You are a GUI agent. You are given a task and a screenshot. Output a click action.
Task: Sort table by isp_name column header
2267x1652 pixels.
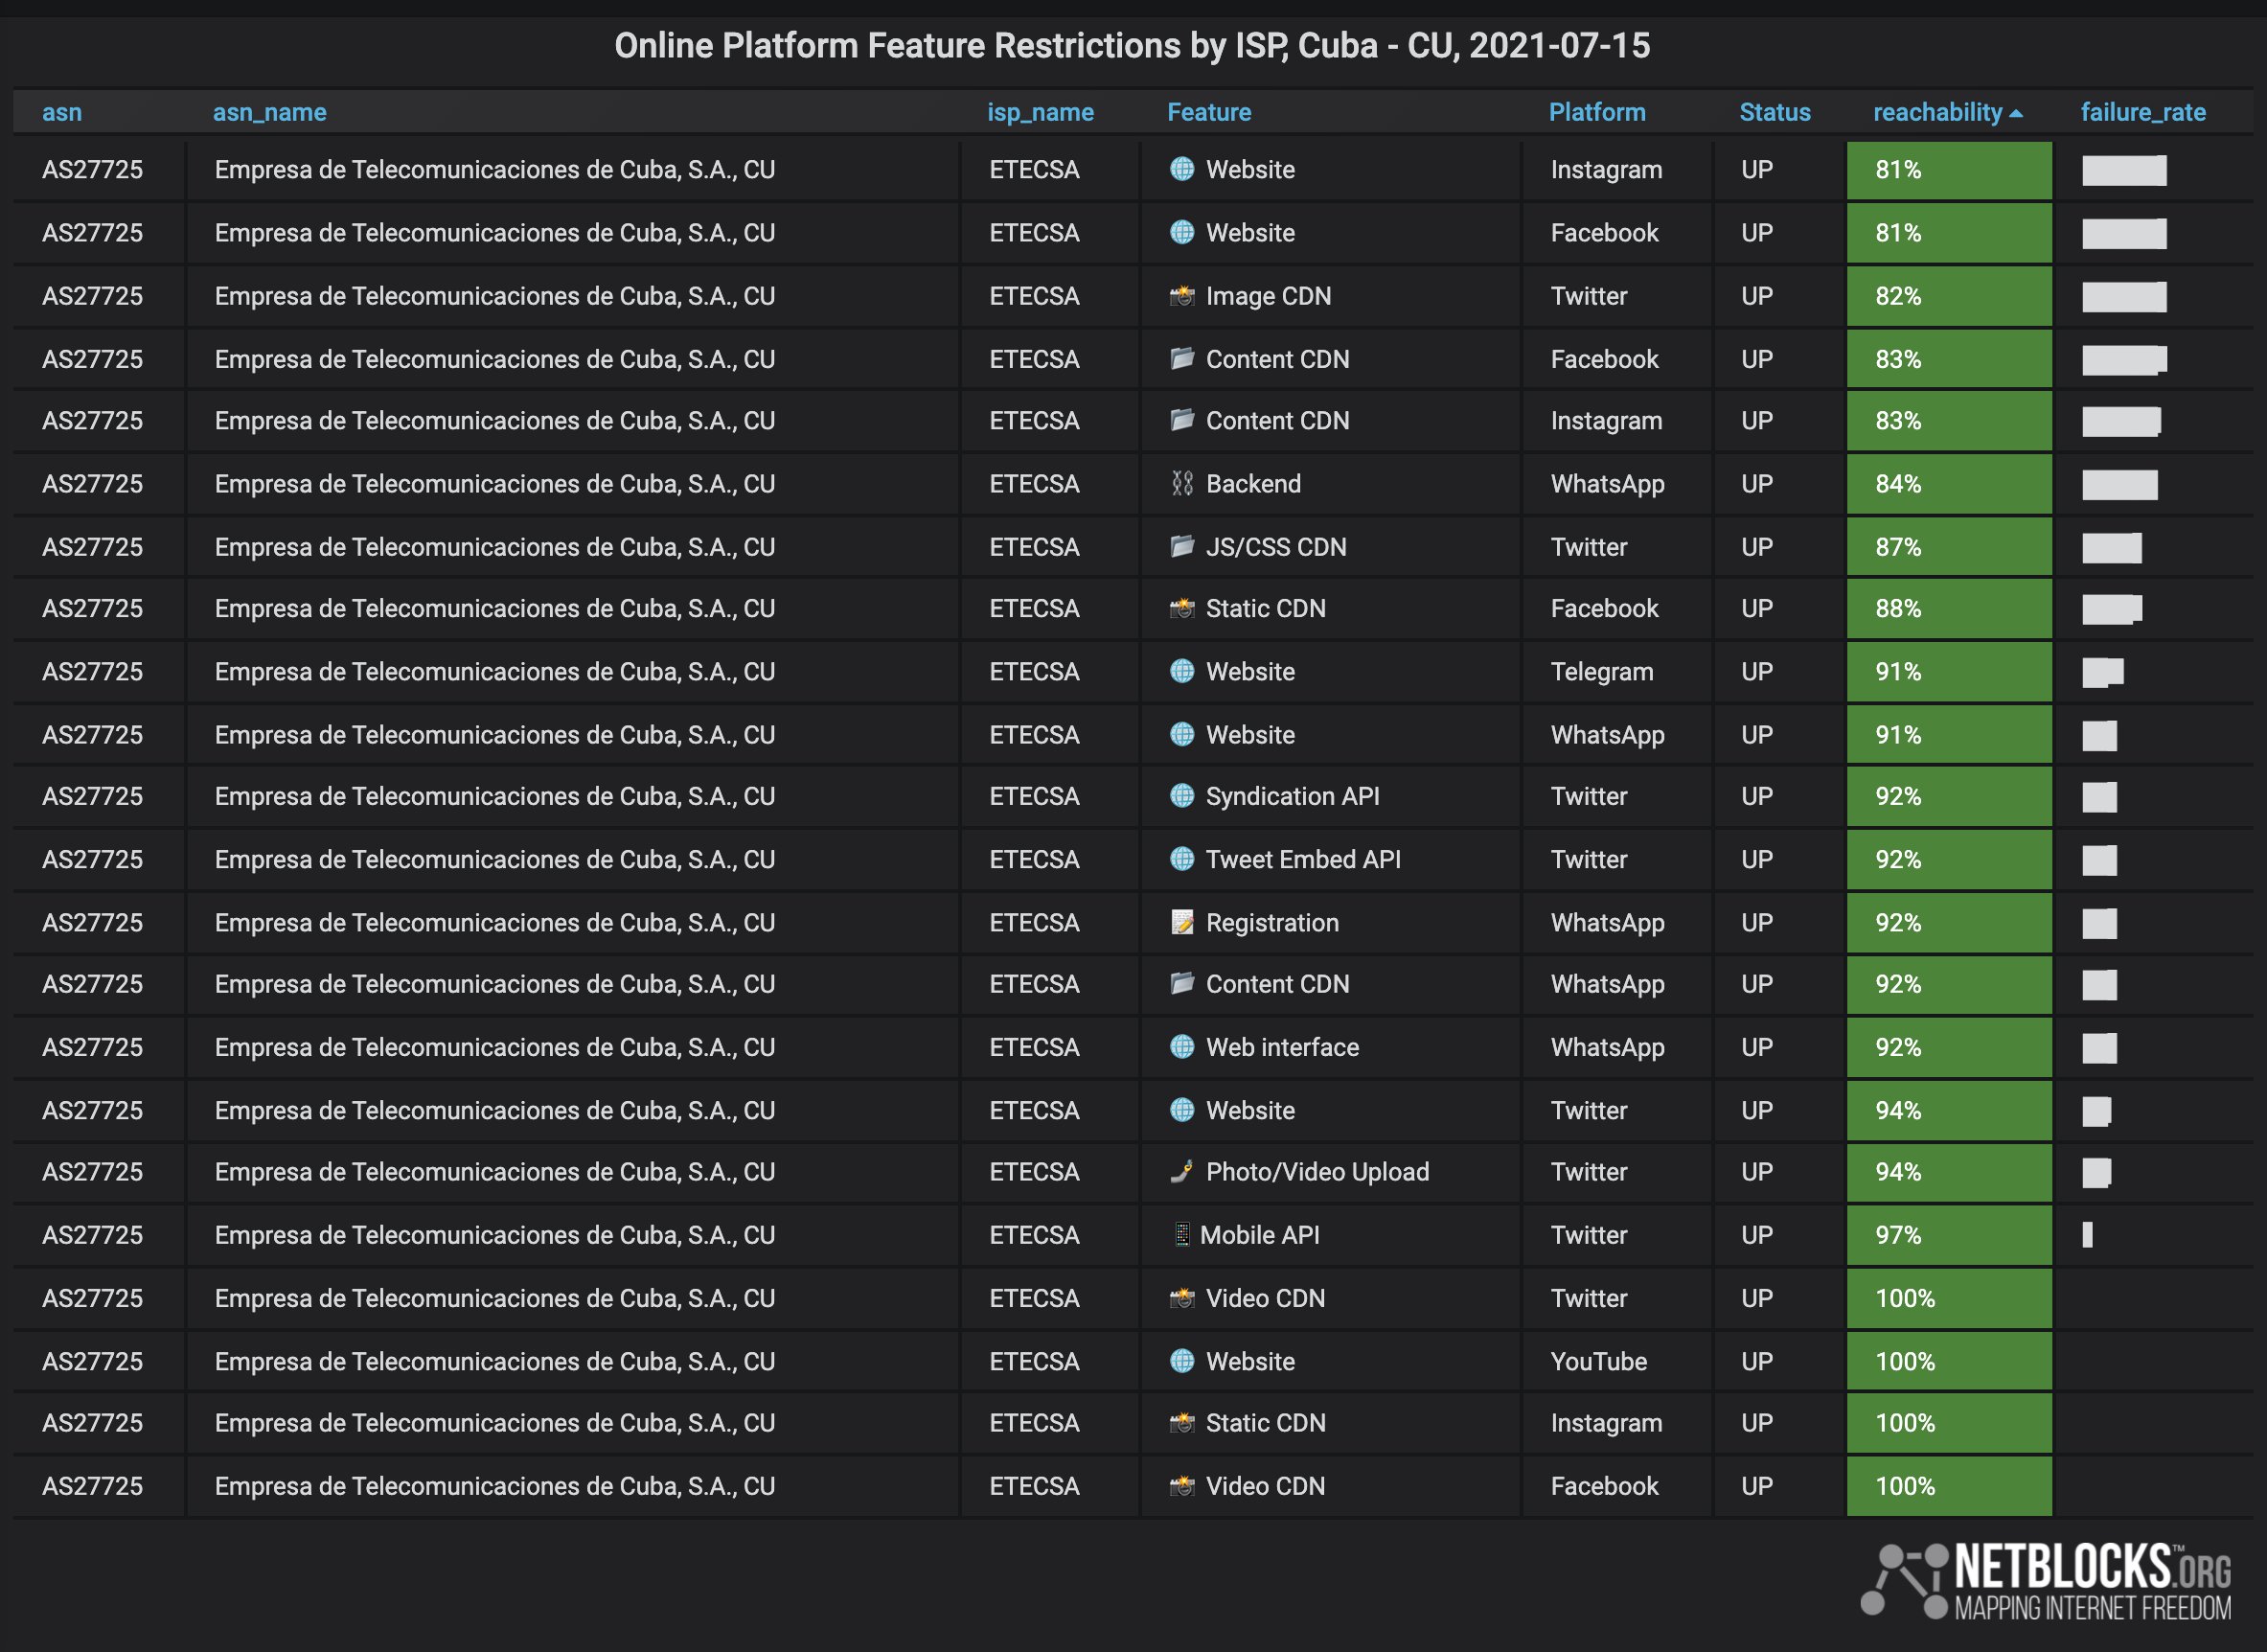point(1040,112)
